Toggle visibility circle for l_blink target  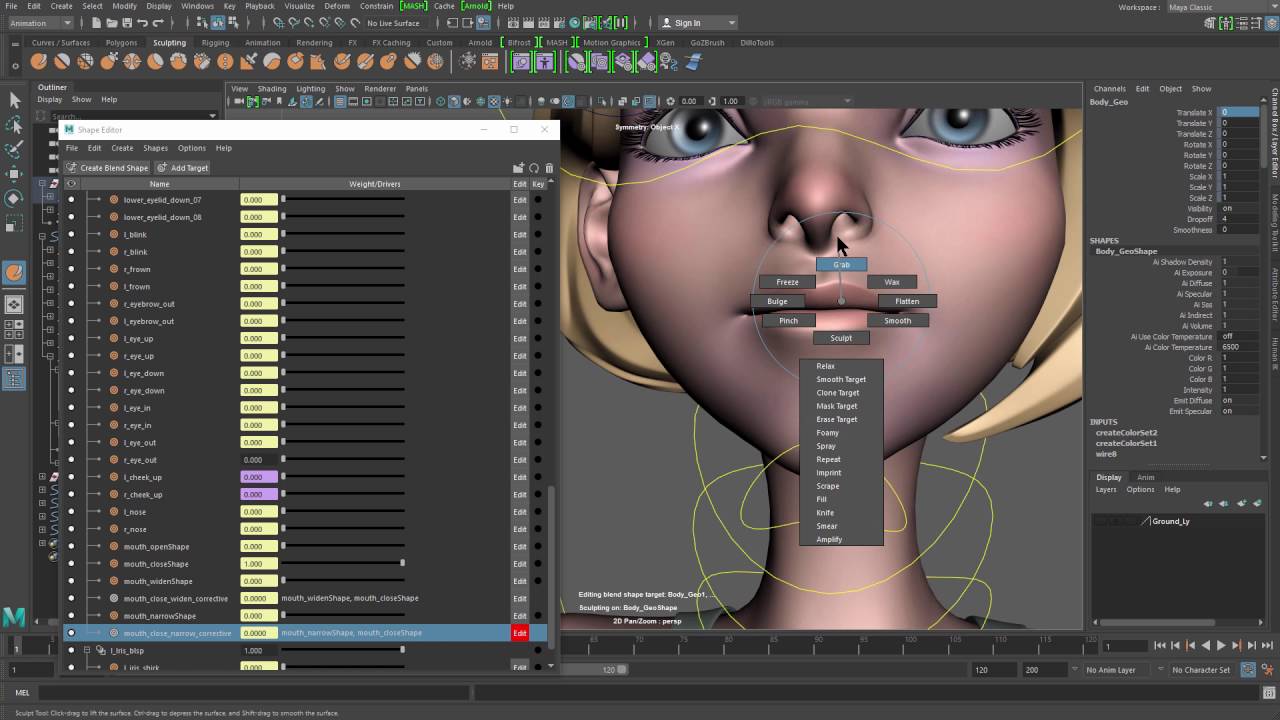pos(71,234)
